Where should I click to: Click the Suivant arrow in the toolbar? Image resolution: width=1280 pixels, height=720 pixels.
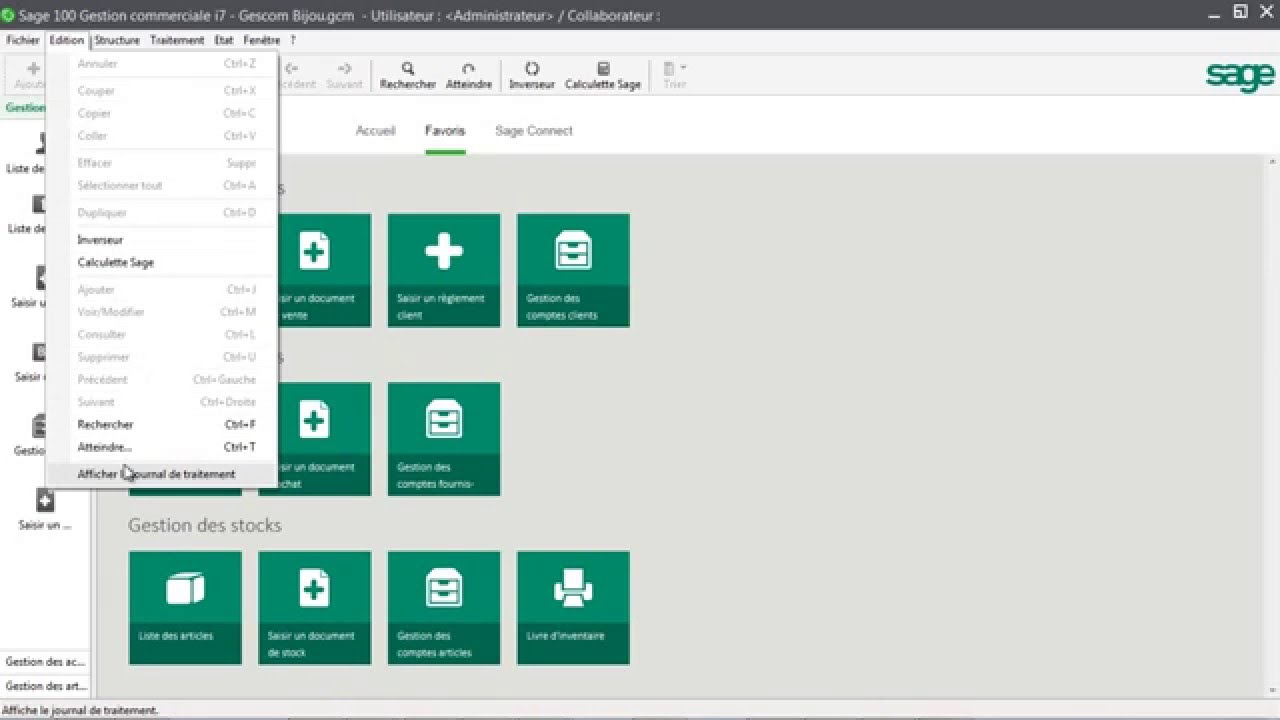pos(344,69)
